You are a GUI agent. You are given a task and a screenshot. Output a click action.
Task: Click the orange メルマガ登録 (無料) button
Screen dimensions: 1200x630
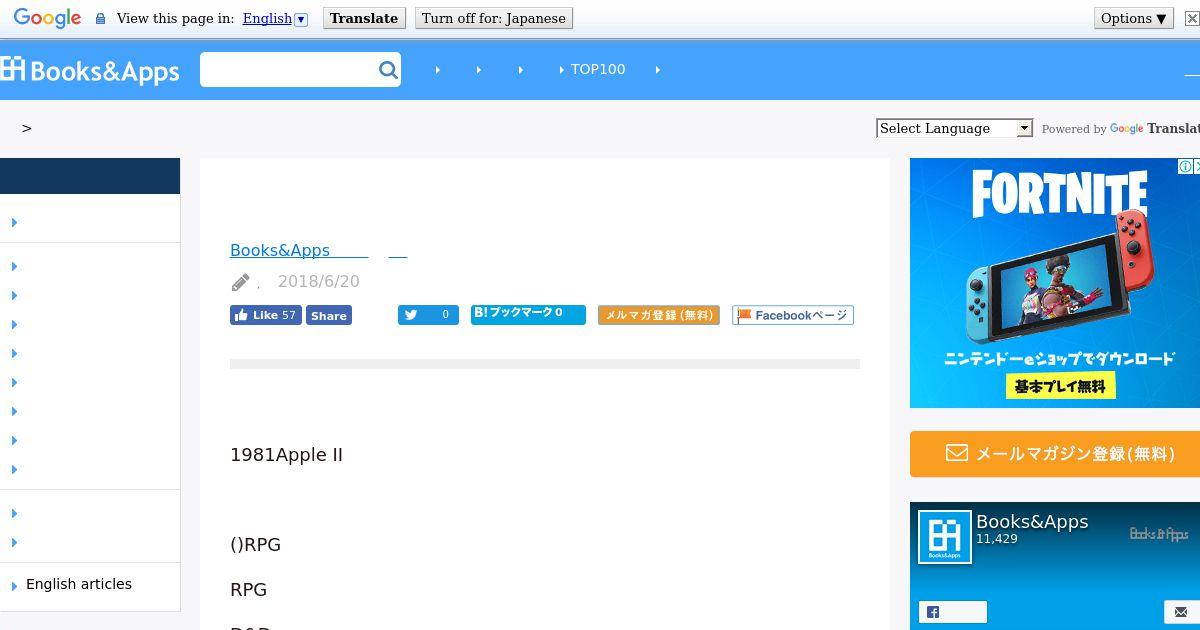659,315
